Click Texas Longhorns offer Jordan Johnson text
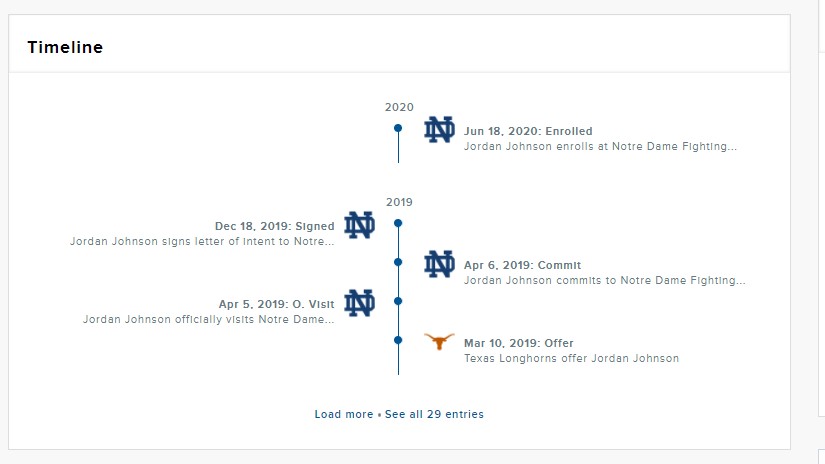Viewport: 825px width, 464px height. pos(571,359)
